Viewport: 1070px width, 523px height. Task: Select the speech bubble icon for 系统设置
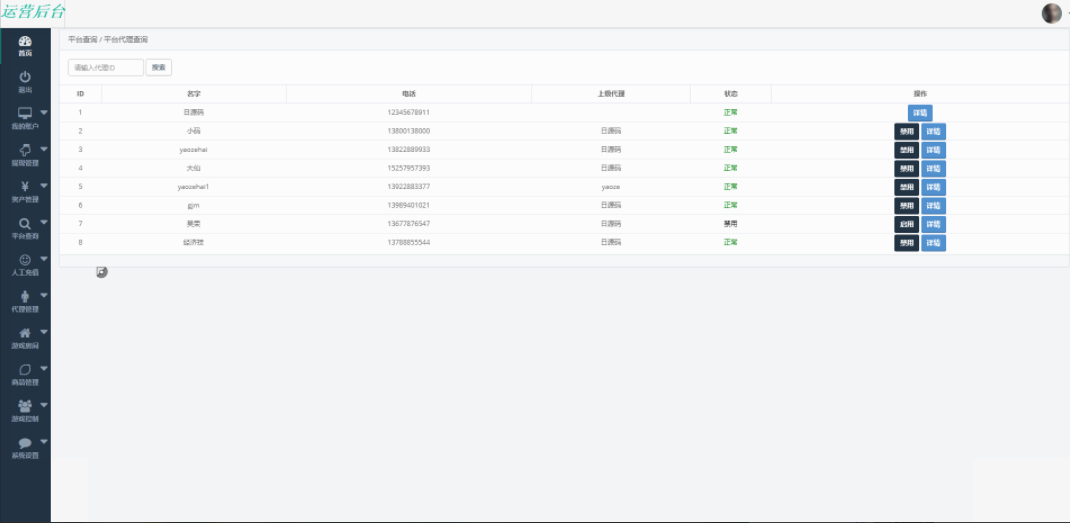point(25,442)
